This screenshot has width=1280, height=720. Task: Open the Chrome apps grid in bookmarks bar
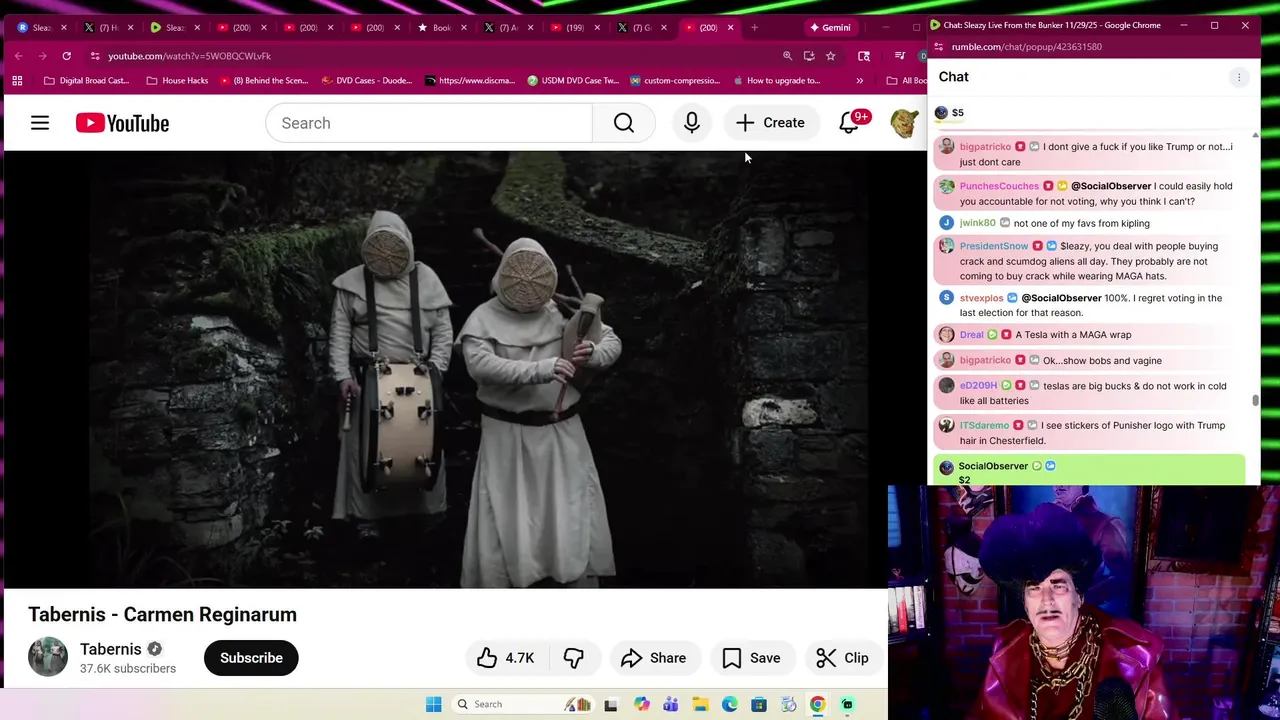pos(17,80)
